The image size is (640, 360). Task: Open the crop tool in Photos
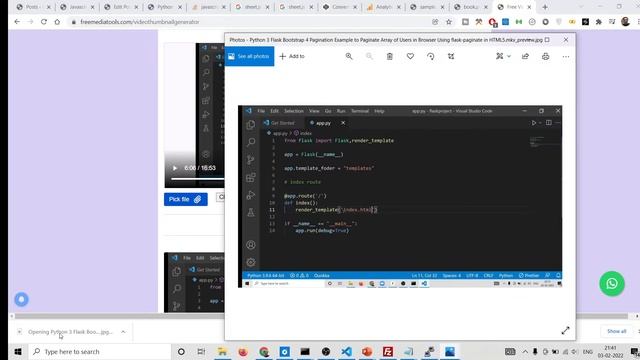(451, 56)
